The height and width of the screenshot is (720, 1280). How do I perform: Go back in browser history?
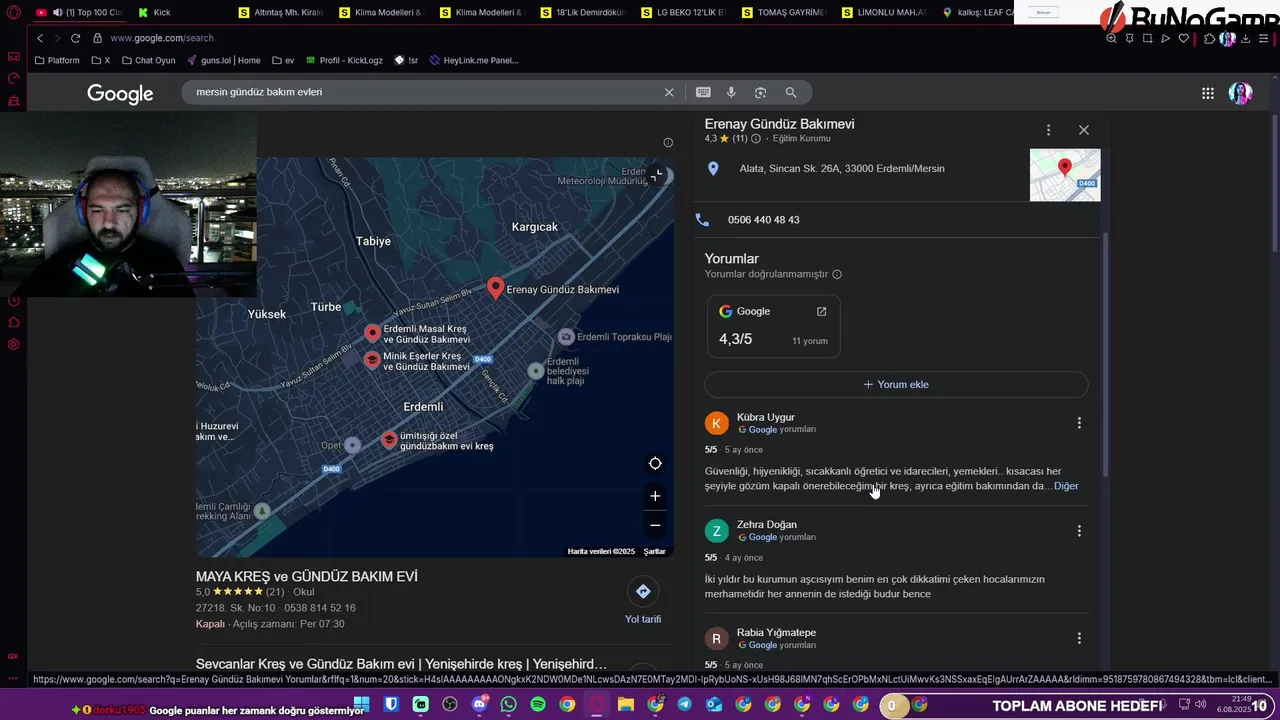(40, 38)
